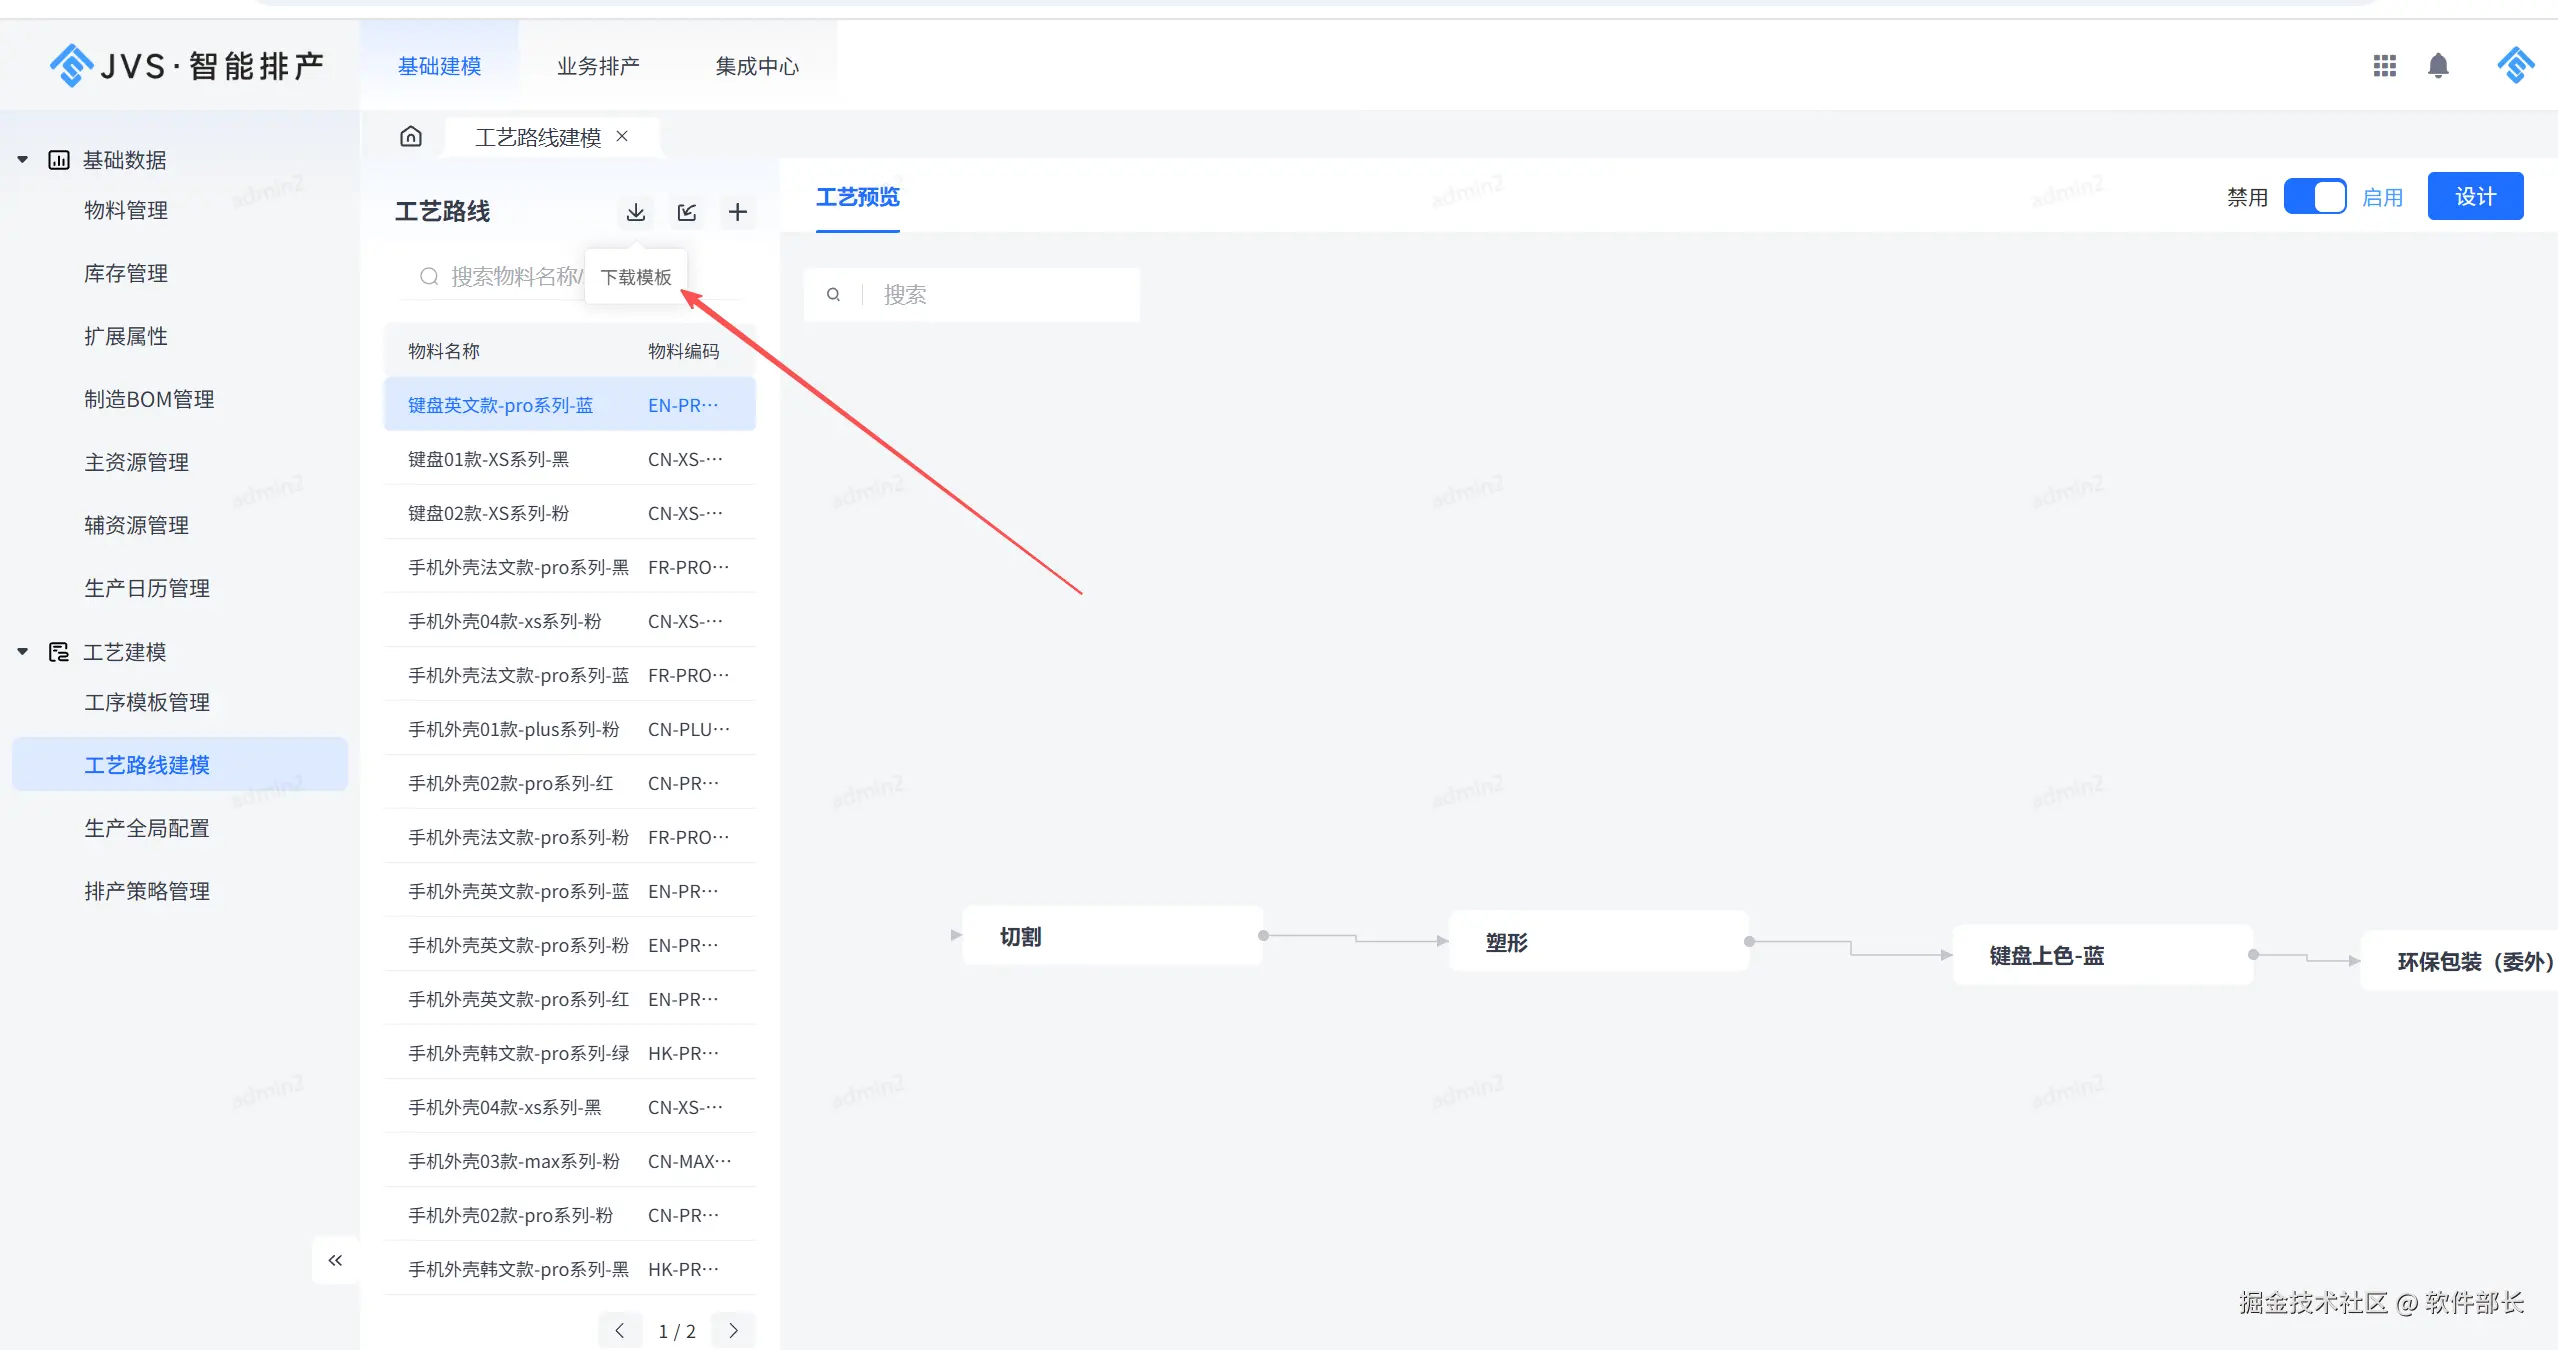This screenshot has height=1350, width=2558.
Task: Collapse the 基础数据 tree group
Action: [x=22, y=160]
